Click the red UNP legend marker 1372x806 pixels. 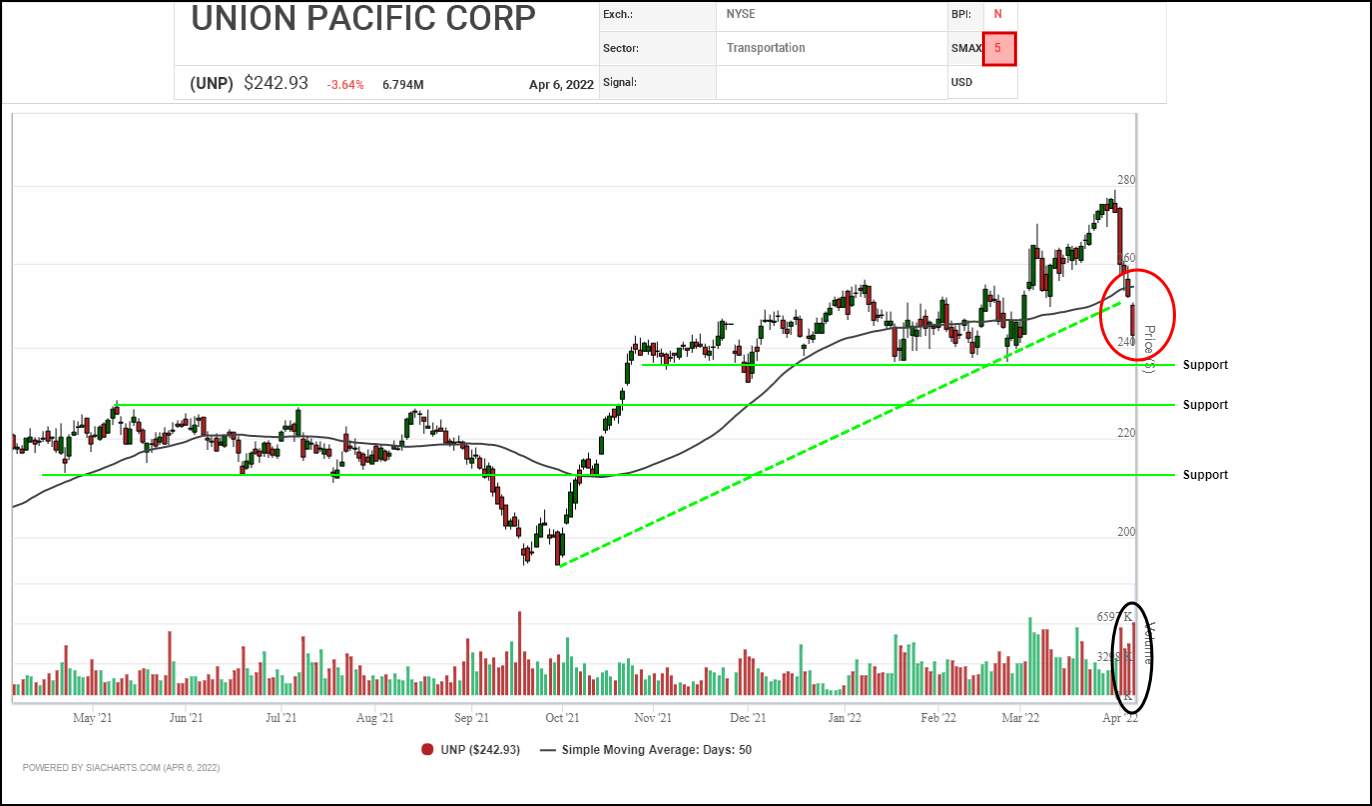(x=427, y=750)
